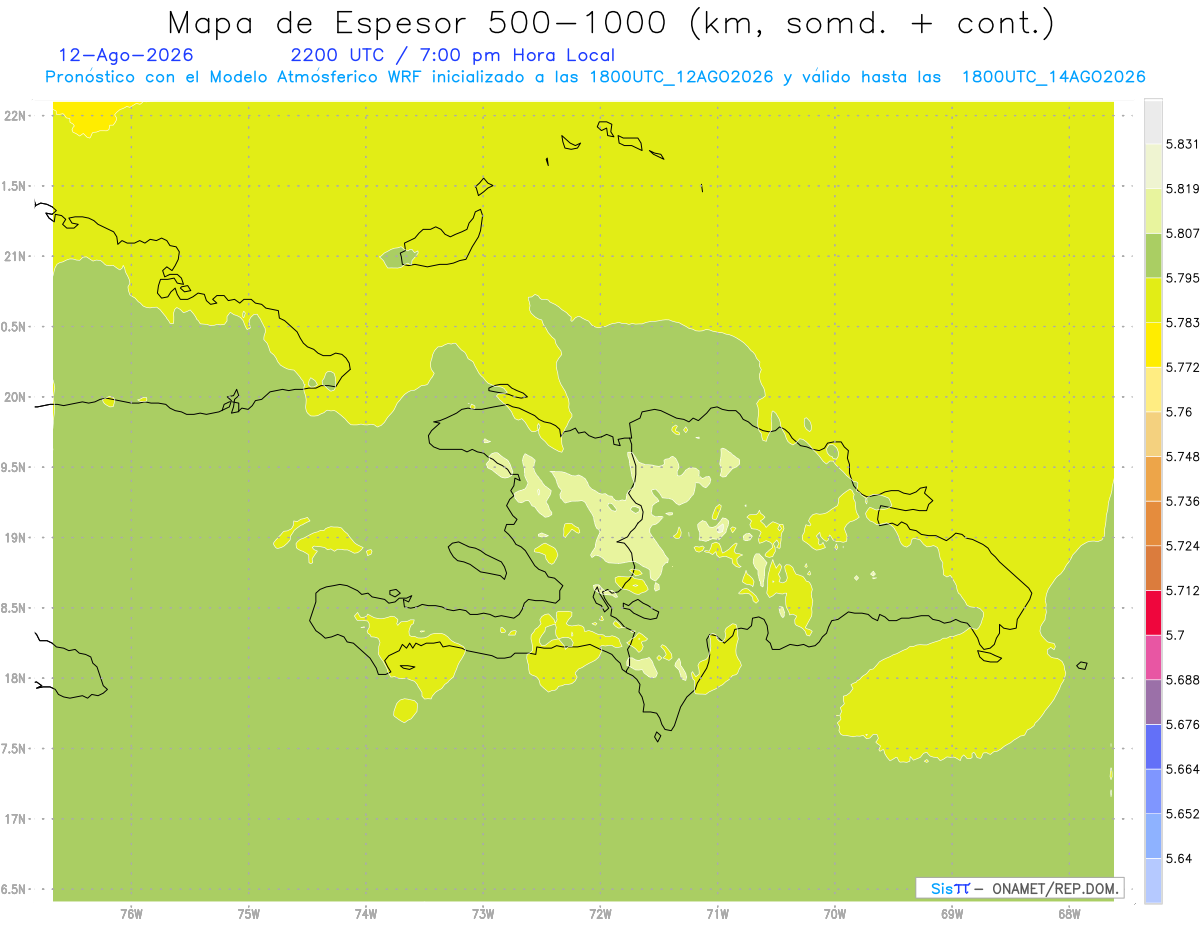1200x927 pixels.
Task: Click the pink colorbar swatch between 5.688 and 5.7
Action: tap(1153, 657)
